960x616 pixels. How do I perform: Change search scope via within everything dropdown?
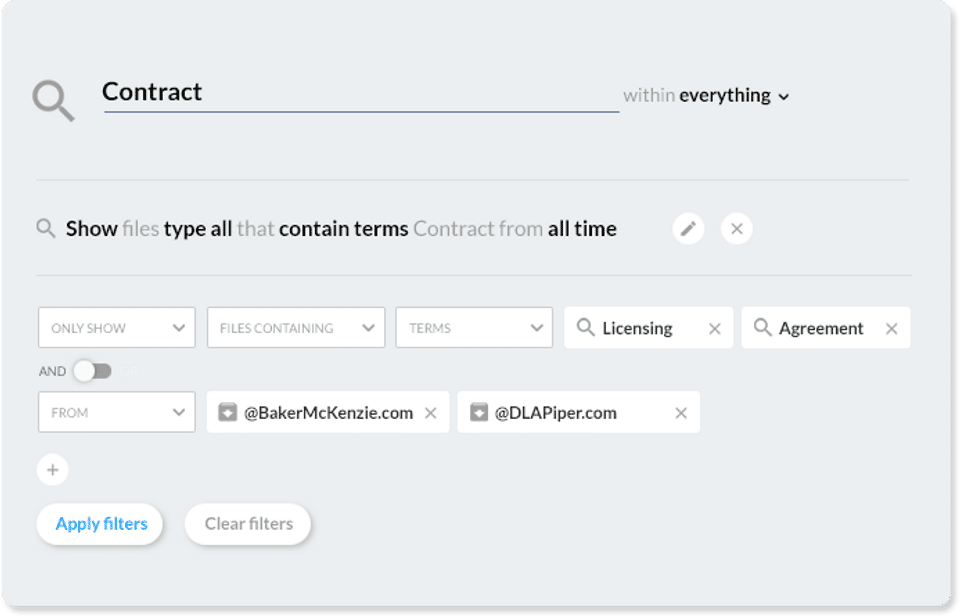pos(706,96)
